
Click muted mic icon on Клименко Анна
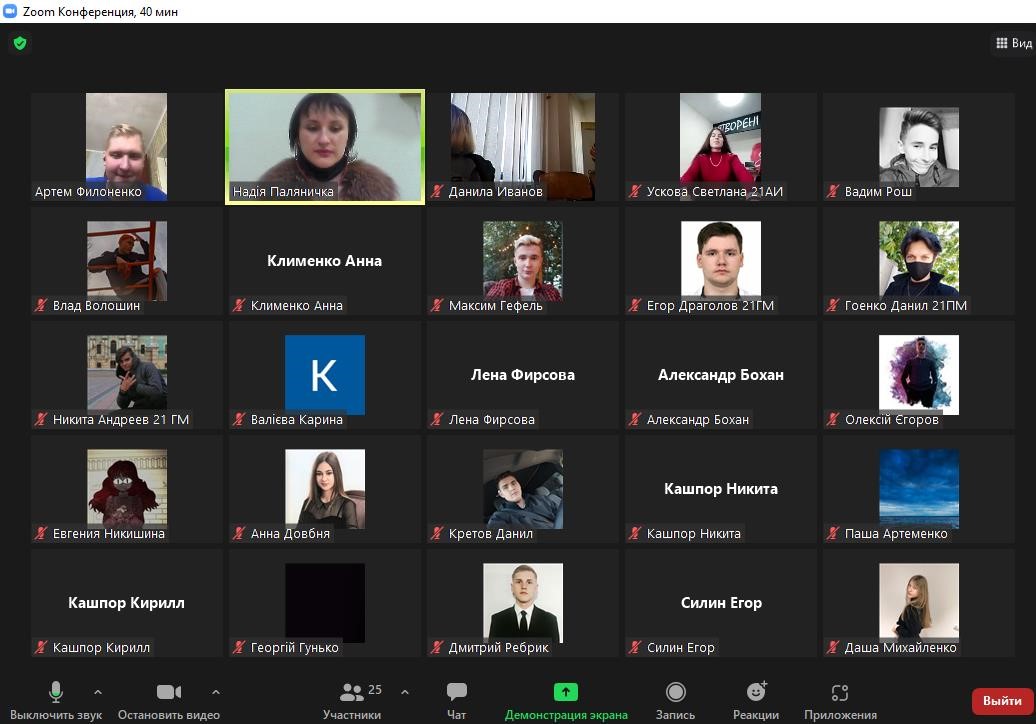[239, 305]
